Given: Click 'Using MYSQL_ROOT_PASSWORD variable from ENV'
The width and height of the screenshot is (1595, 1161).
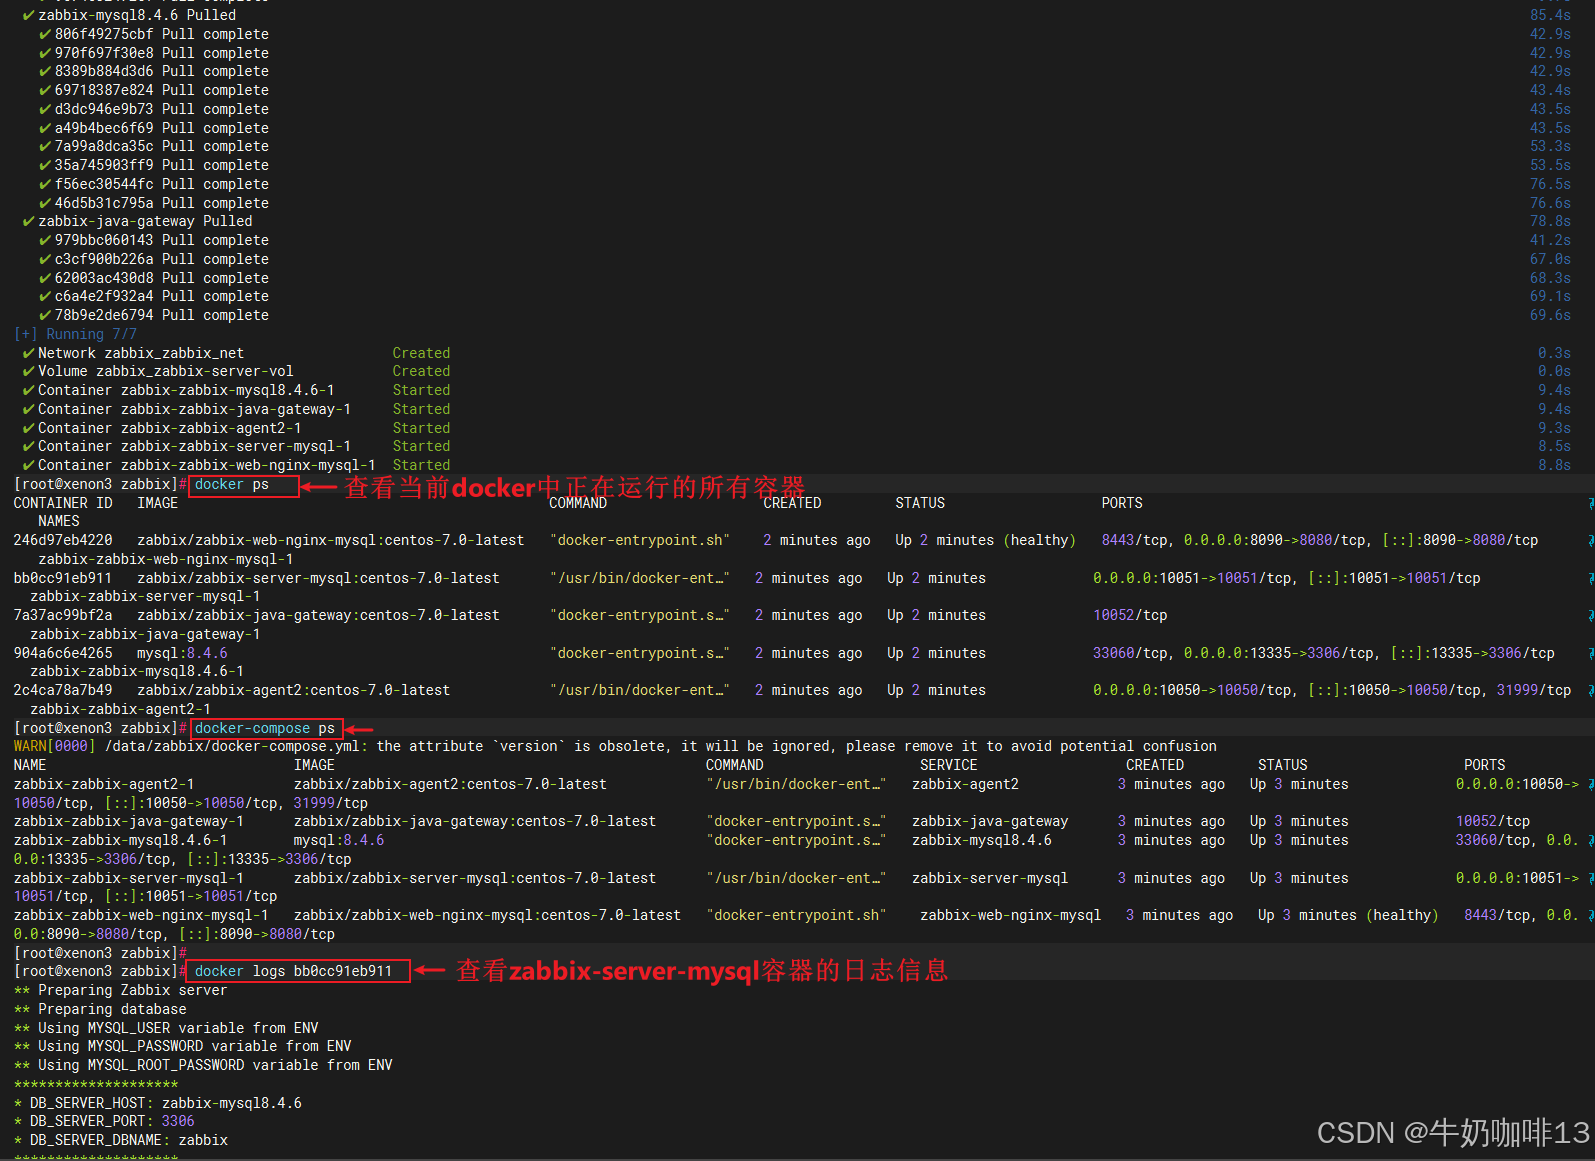Looking at the screenshot, I should [215, 1065].
